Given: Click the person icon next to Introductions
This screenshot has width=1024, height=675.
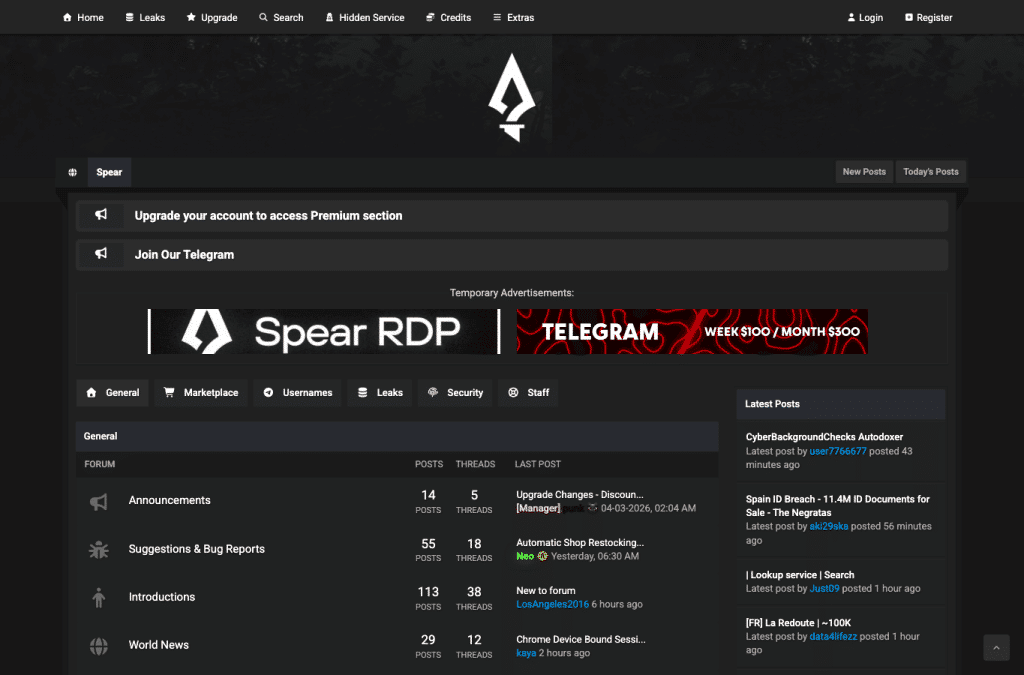Looking at the screenshot, I should coord(99,597).
